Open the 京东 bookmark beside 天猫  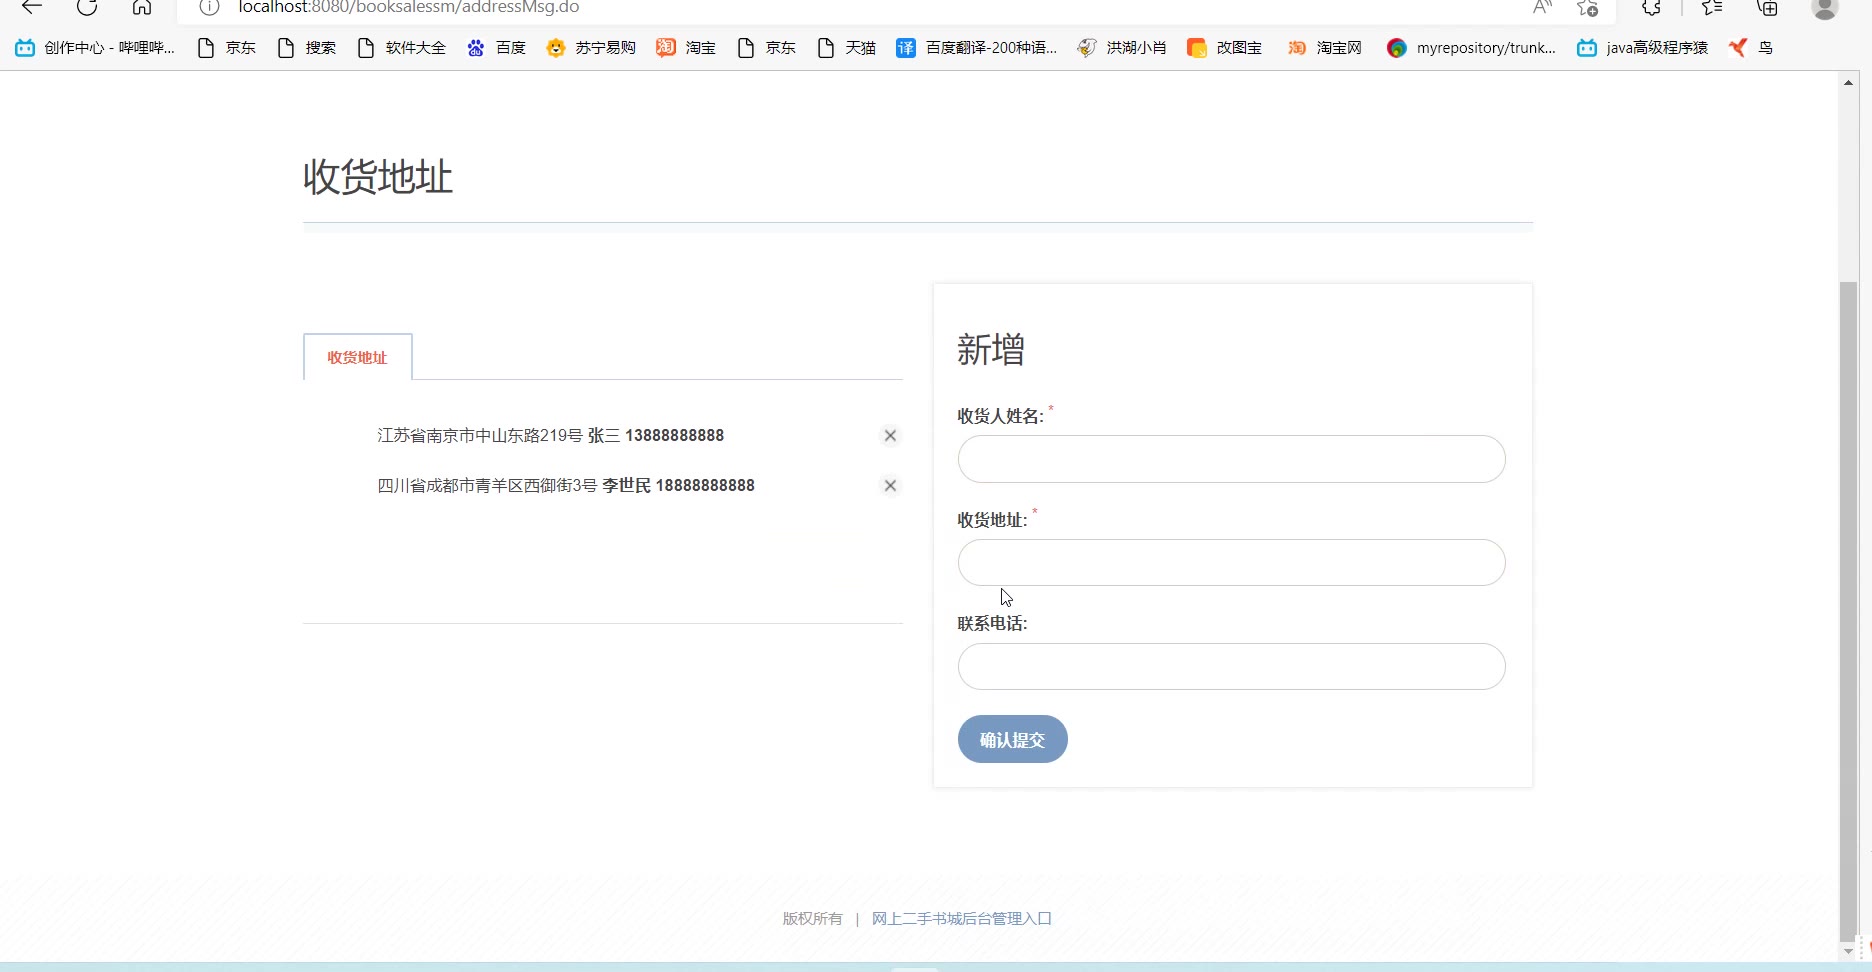coord(767,47)
